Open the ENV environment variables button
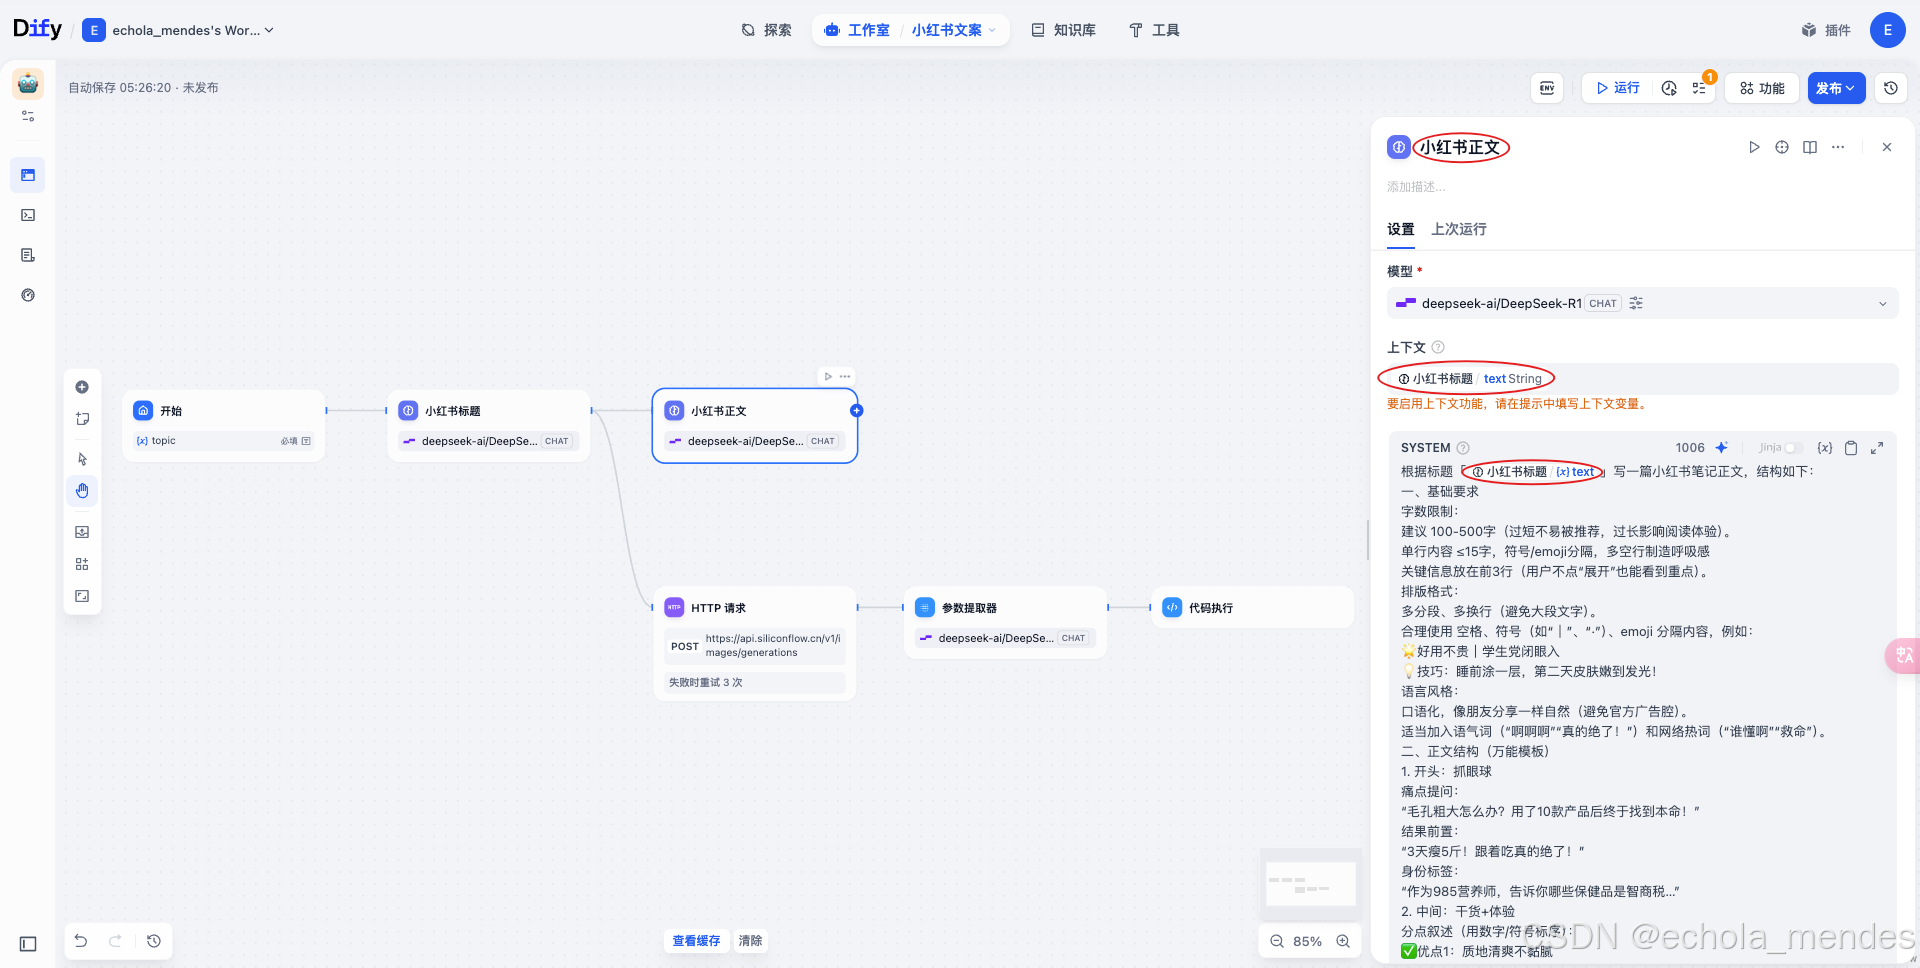 [1547, 88]
